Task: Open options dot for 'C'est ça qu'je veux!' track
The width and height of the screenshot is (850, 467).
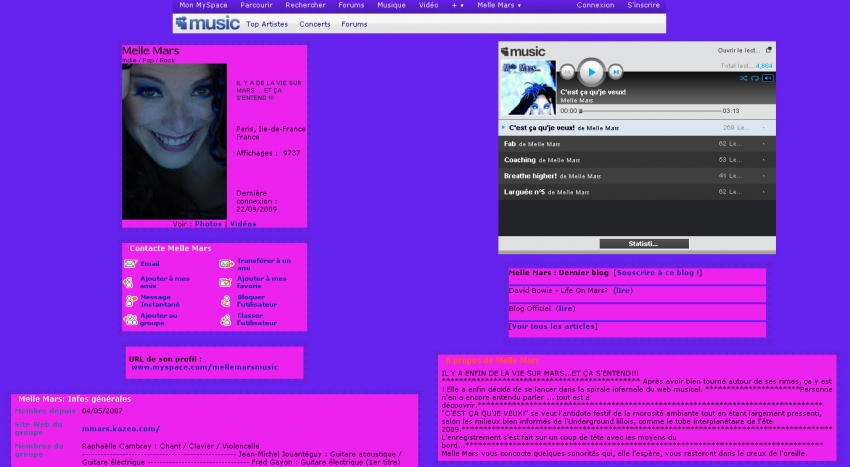Action: click(764, 128)
